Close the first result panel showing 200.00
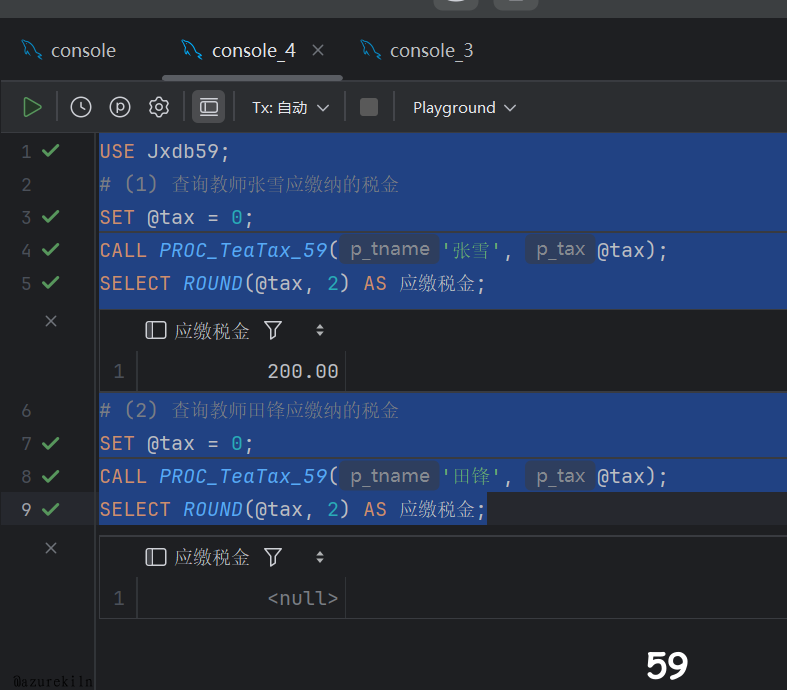 point(51,321)
